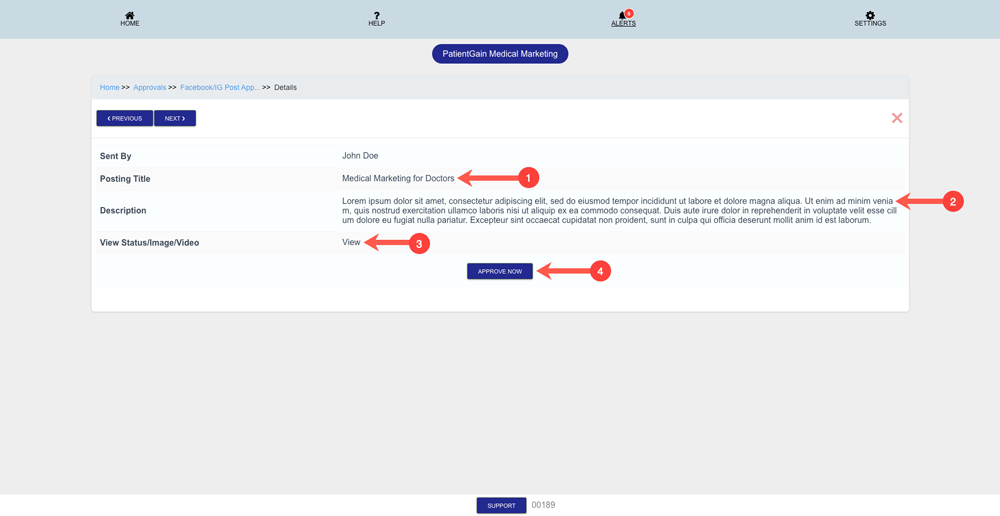Open the Help question mark icon

[x=377, y=15]
